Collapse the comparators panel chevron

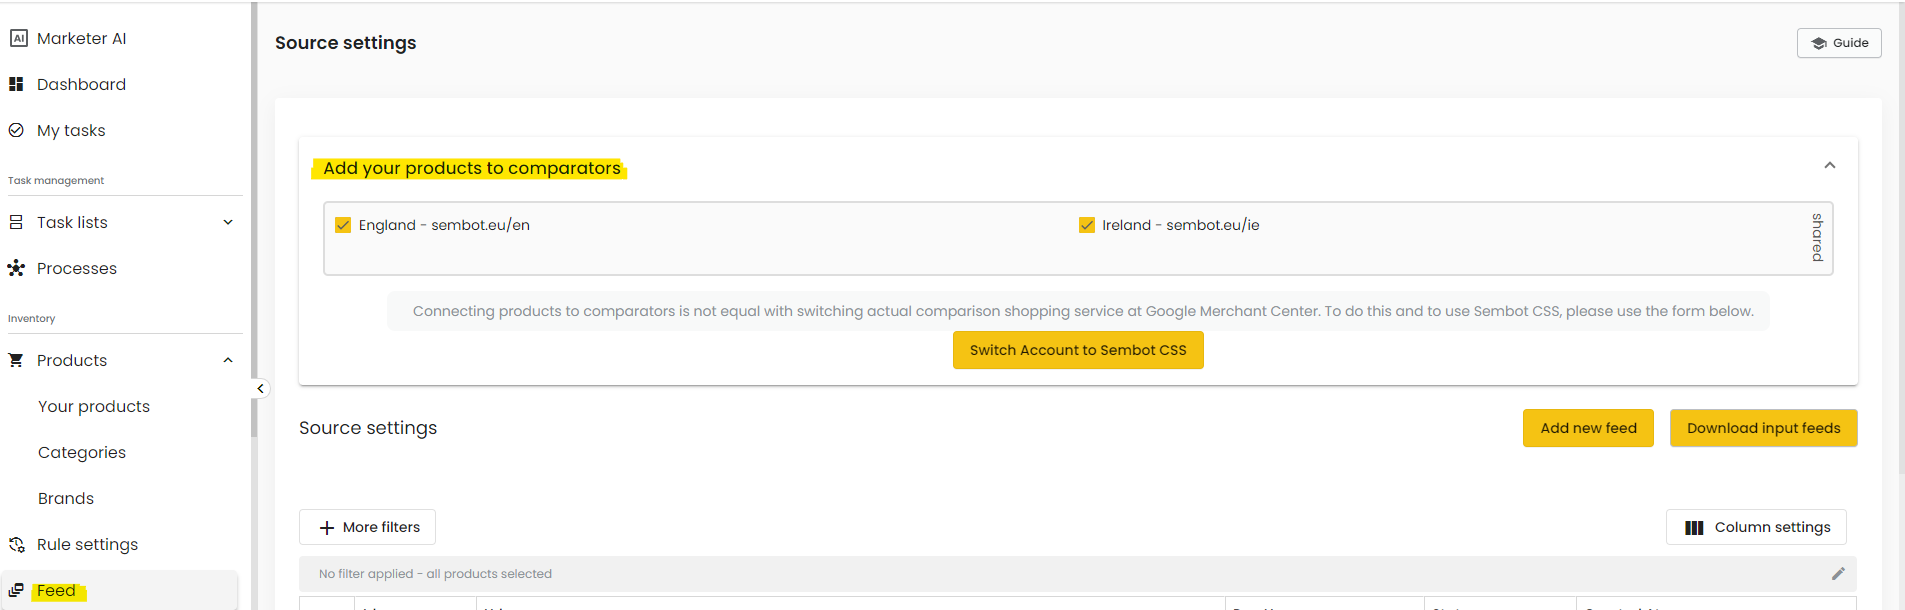(x=1830, y=165)
